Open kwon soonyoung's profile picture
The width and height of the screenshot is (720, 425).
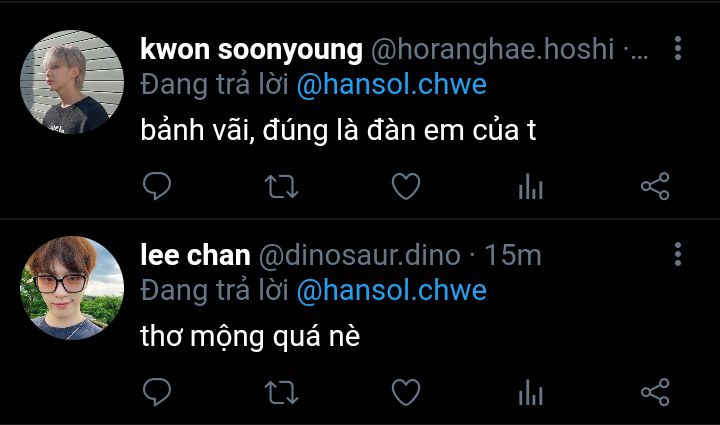click(72, 82)
